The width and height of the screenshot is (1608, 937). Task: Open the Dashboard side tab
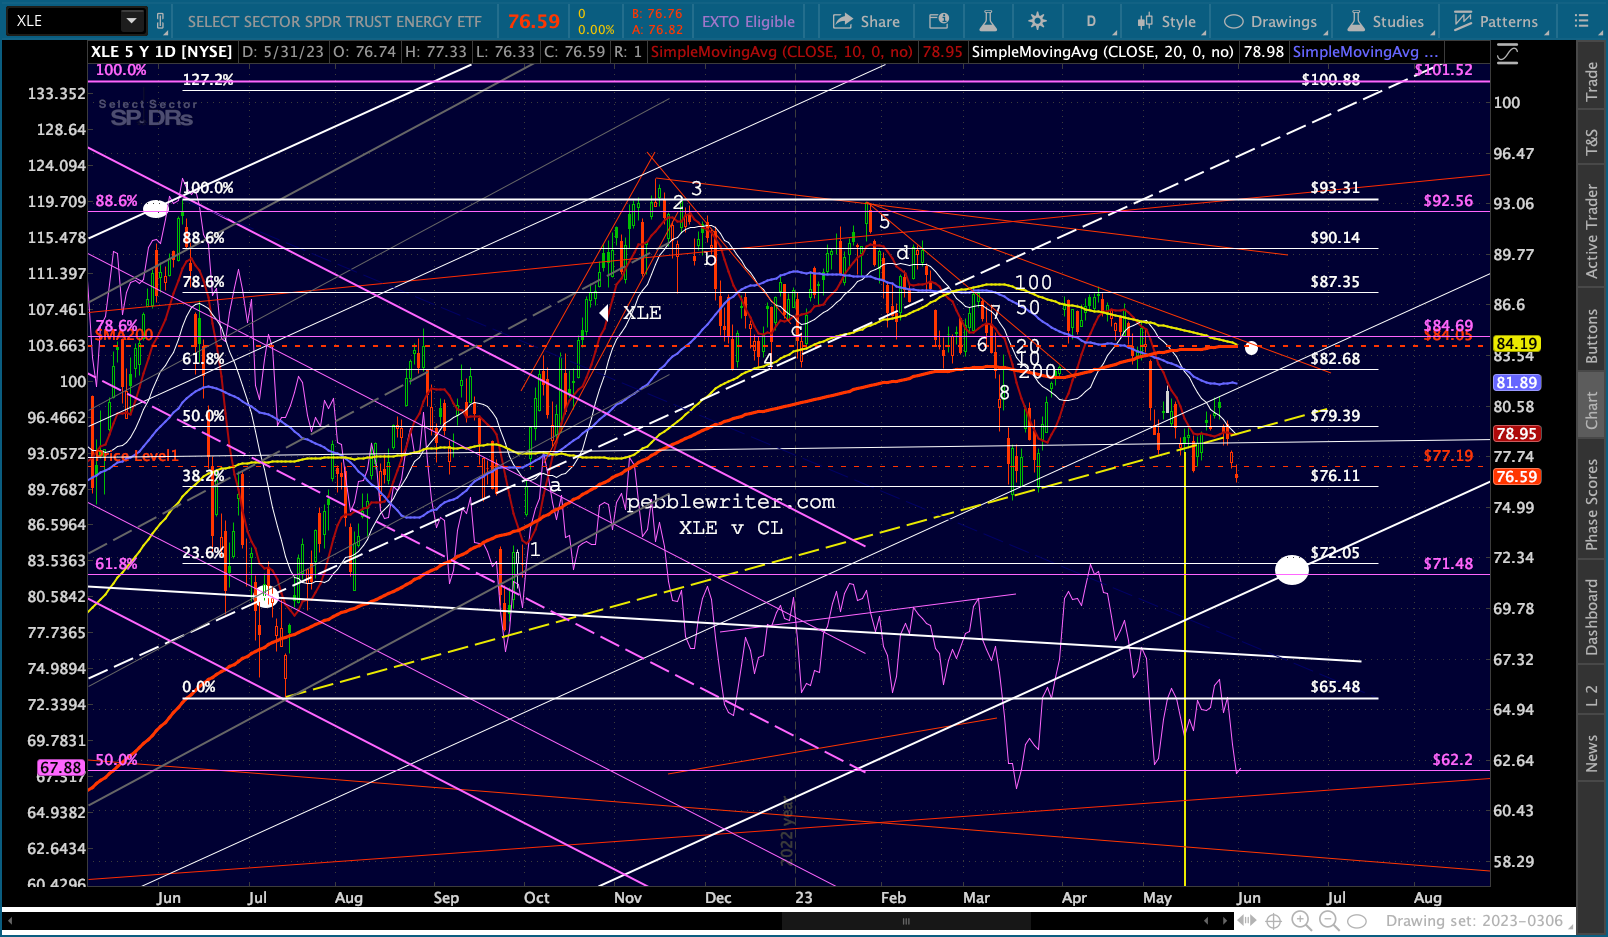(x=1592, y=616)
